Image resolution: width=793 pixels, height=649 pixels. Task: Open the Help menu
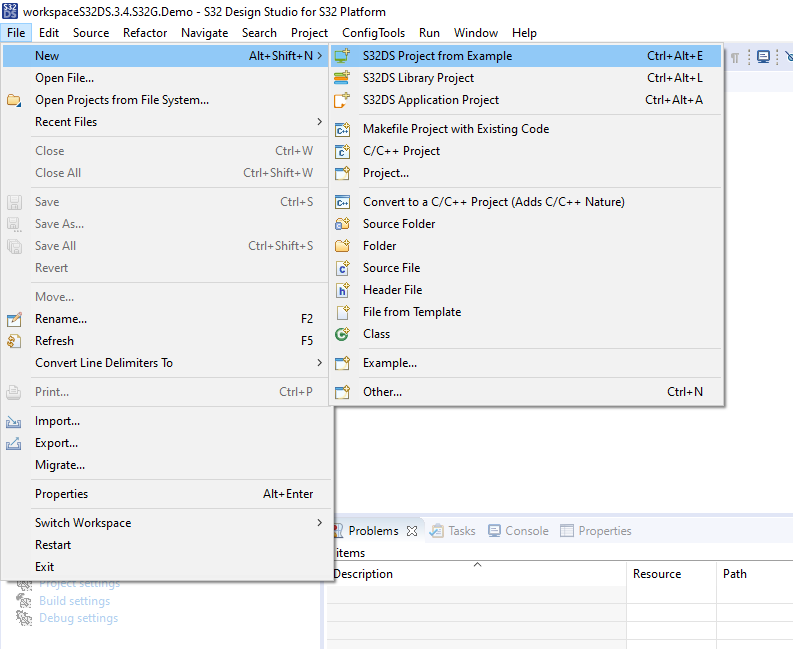click(x=524, y=33)
